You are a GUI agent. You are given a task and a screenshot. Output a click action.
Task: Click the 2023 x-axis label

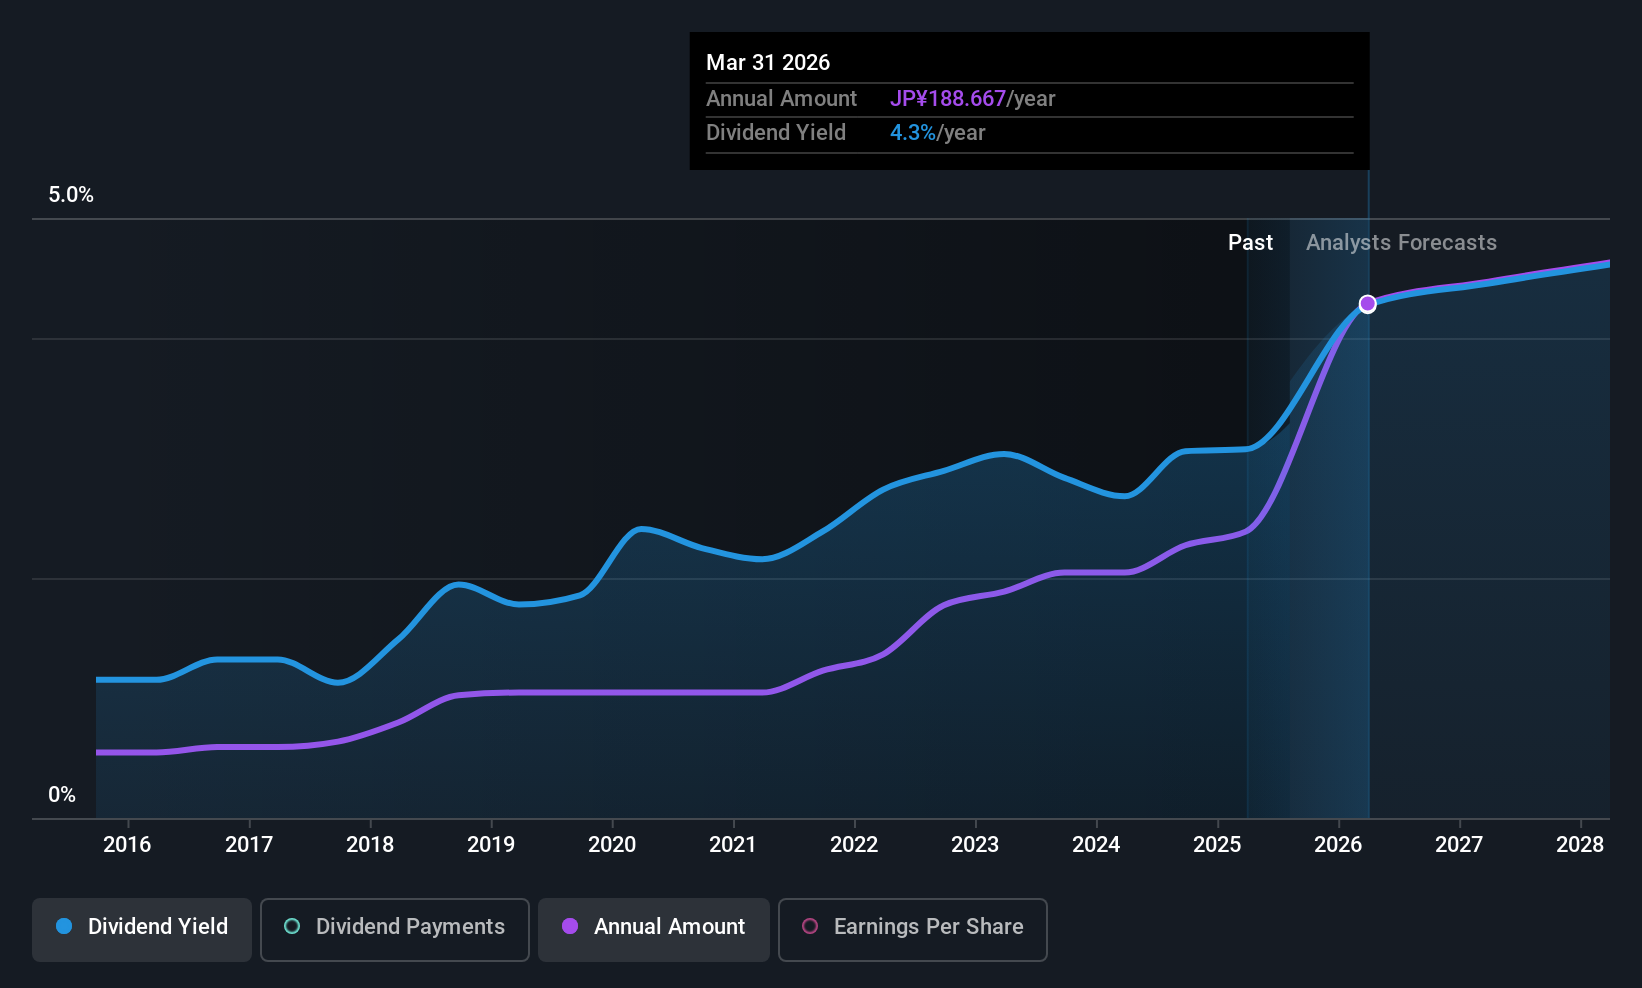pos(975,845)
